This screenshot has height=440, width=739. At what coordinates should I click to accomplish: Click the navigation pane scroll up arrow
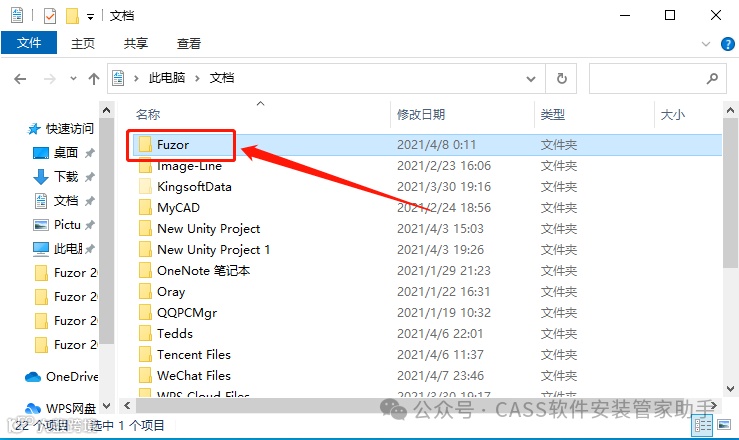107,110
